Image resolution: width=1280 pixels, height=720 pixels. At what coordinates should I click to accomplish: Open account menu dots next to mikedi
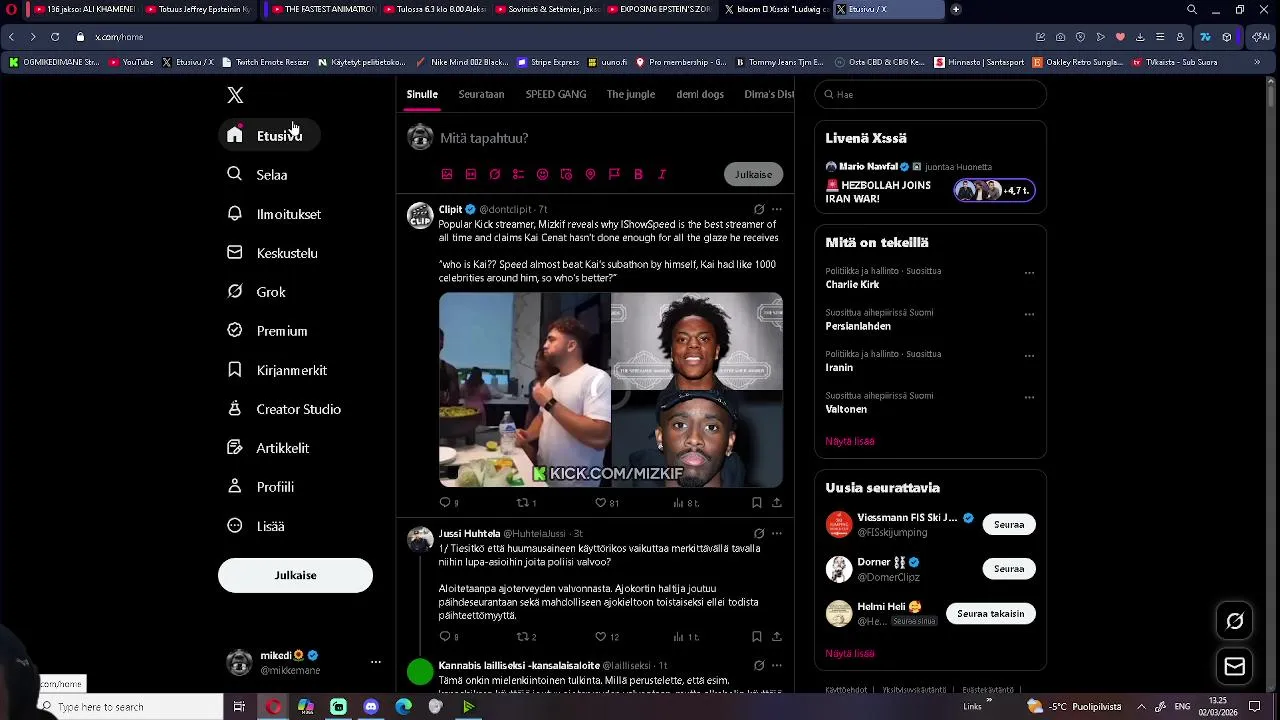coord(376,662)
